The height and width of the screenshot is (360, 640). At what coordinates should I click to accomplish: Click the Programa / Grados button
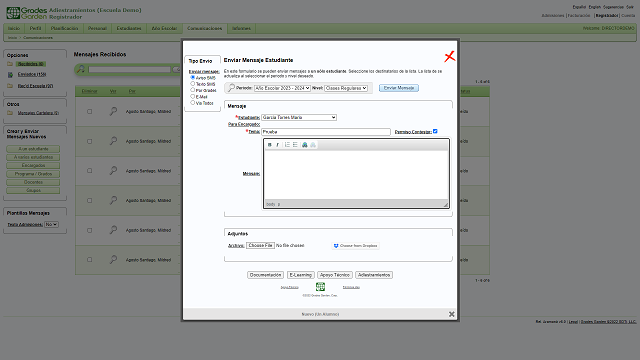(33, 174)
